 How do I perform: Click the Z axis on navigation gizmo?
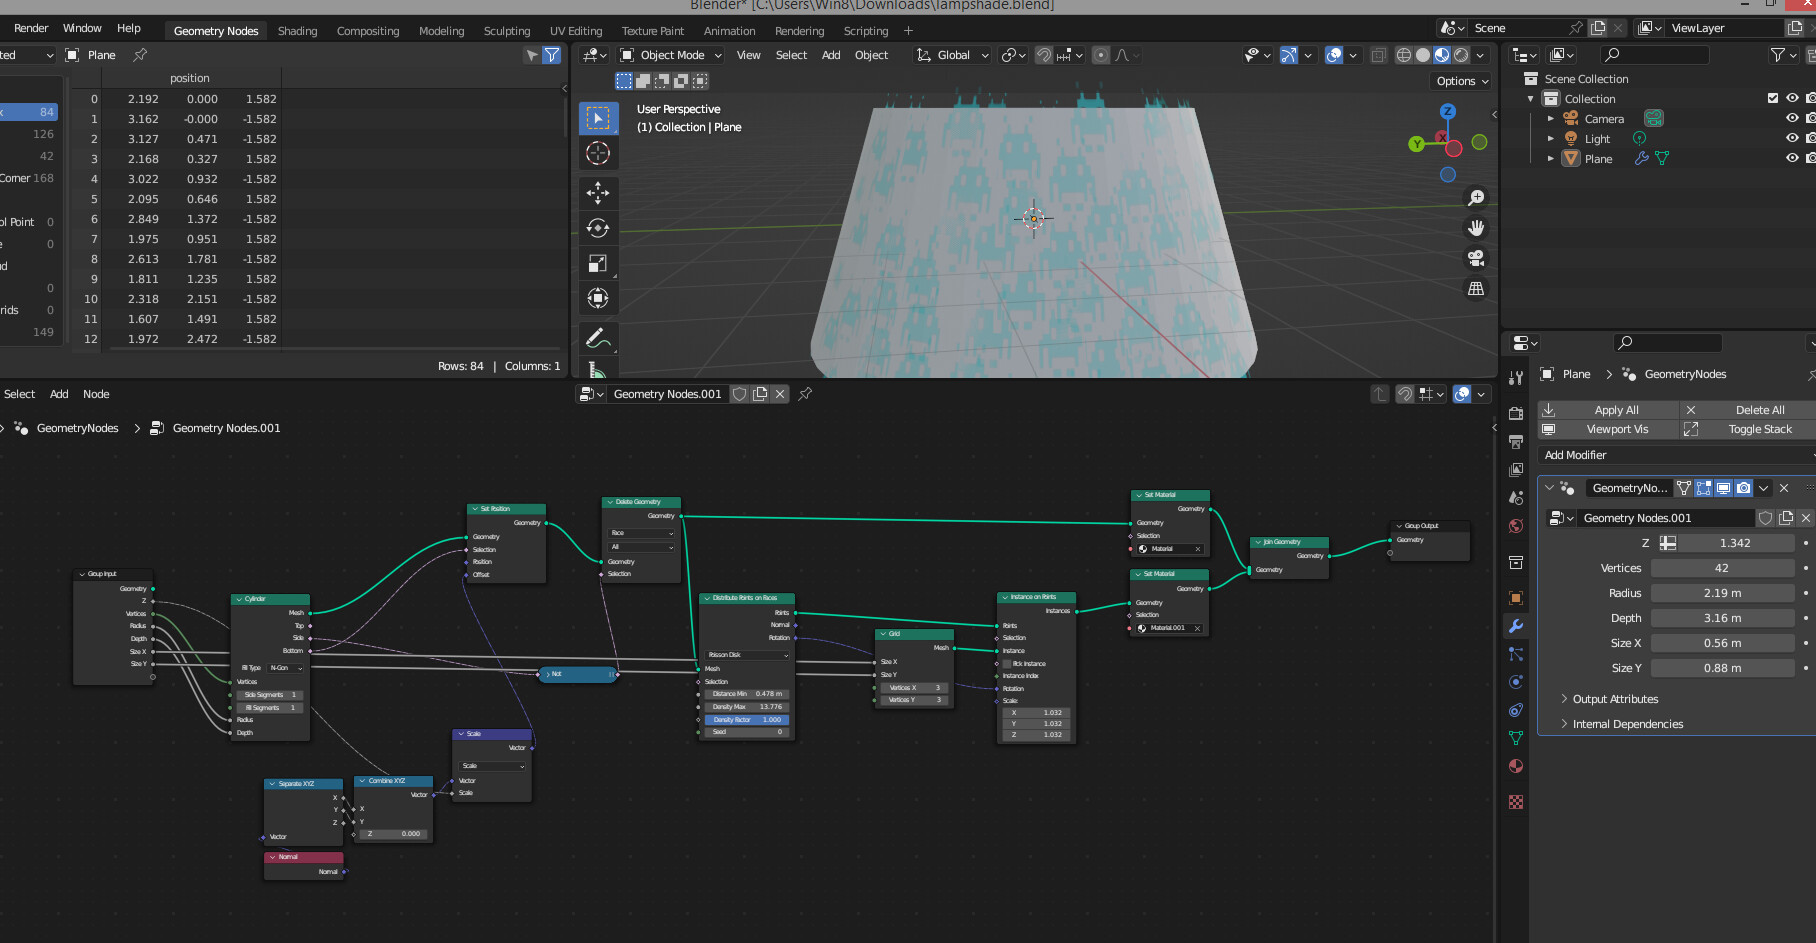pyautogui.click(x=1447, y=111)
